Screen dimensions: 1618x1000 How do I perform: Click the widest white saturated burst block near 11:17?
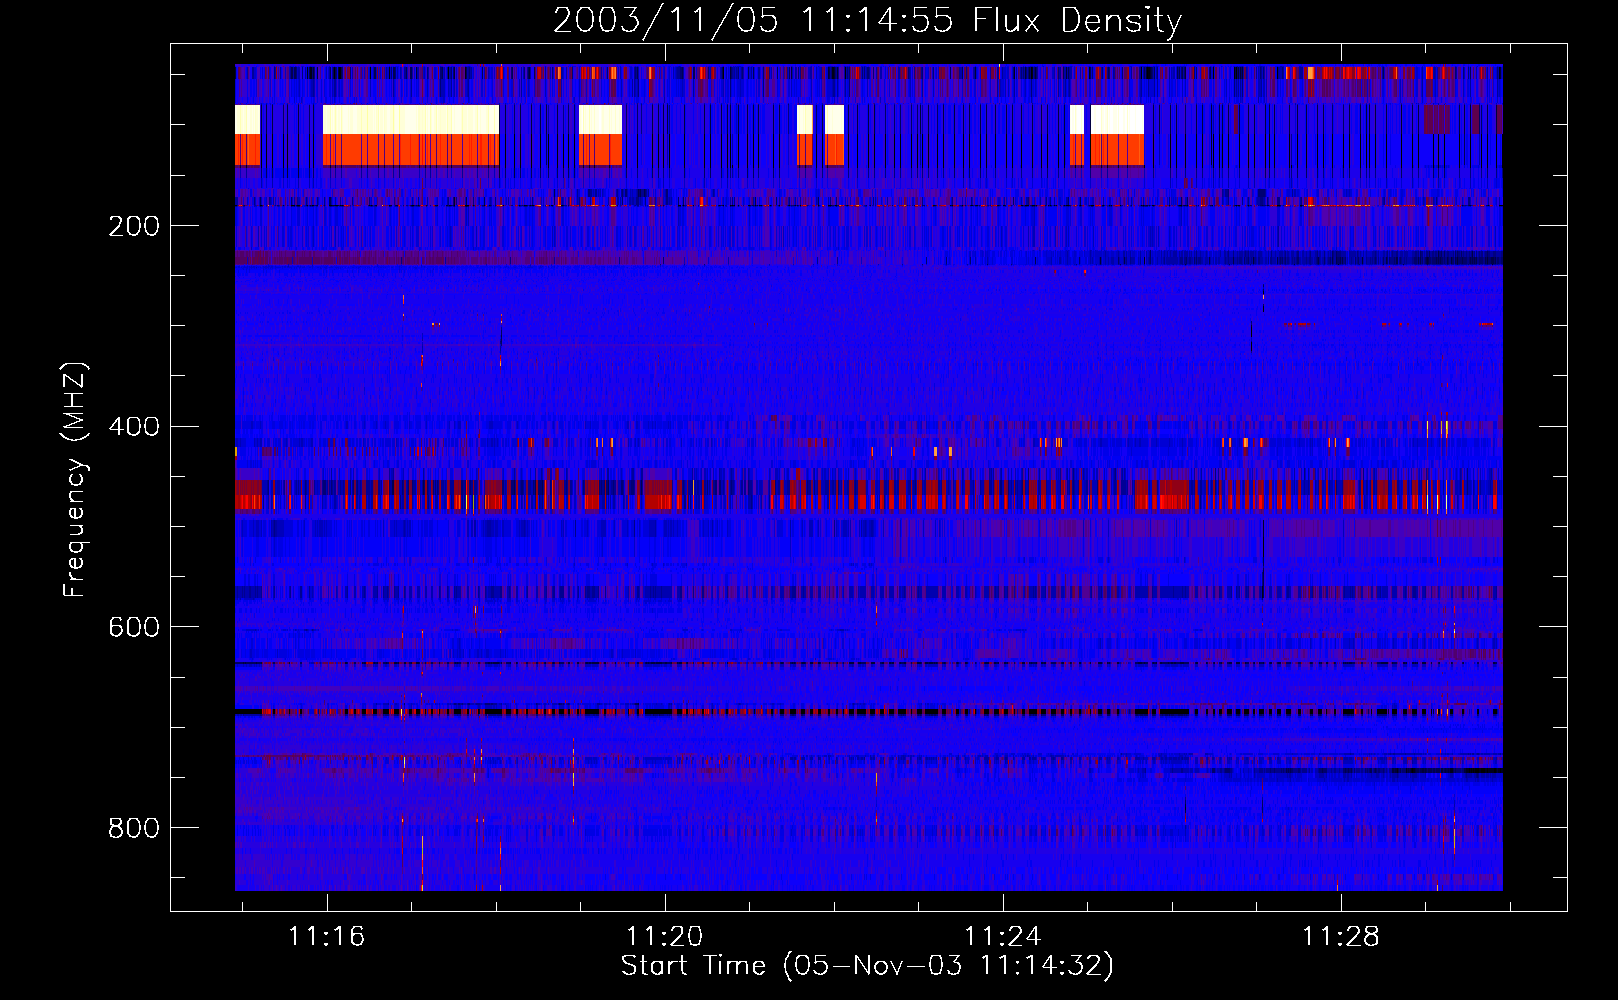(411, 120)
